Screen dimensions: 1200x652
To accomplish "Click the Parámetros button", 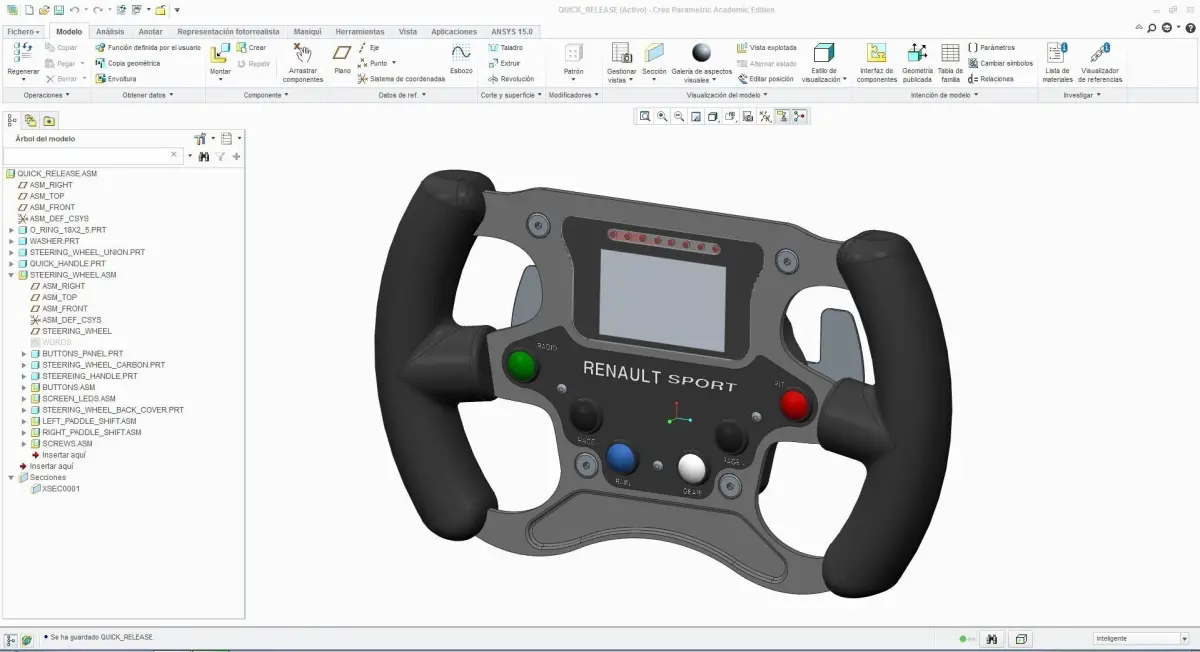I will [991, 47].
